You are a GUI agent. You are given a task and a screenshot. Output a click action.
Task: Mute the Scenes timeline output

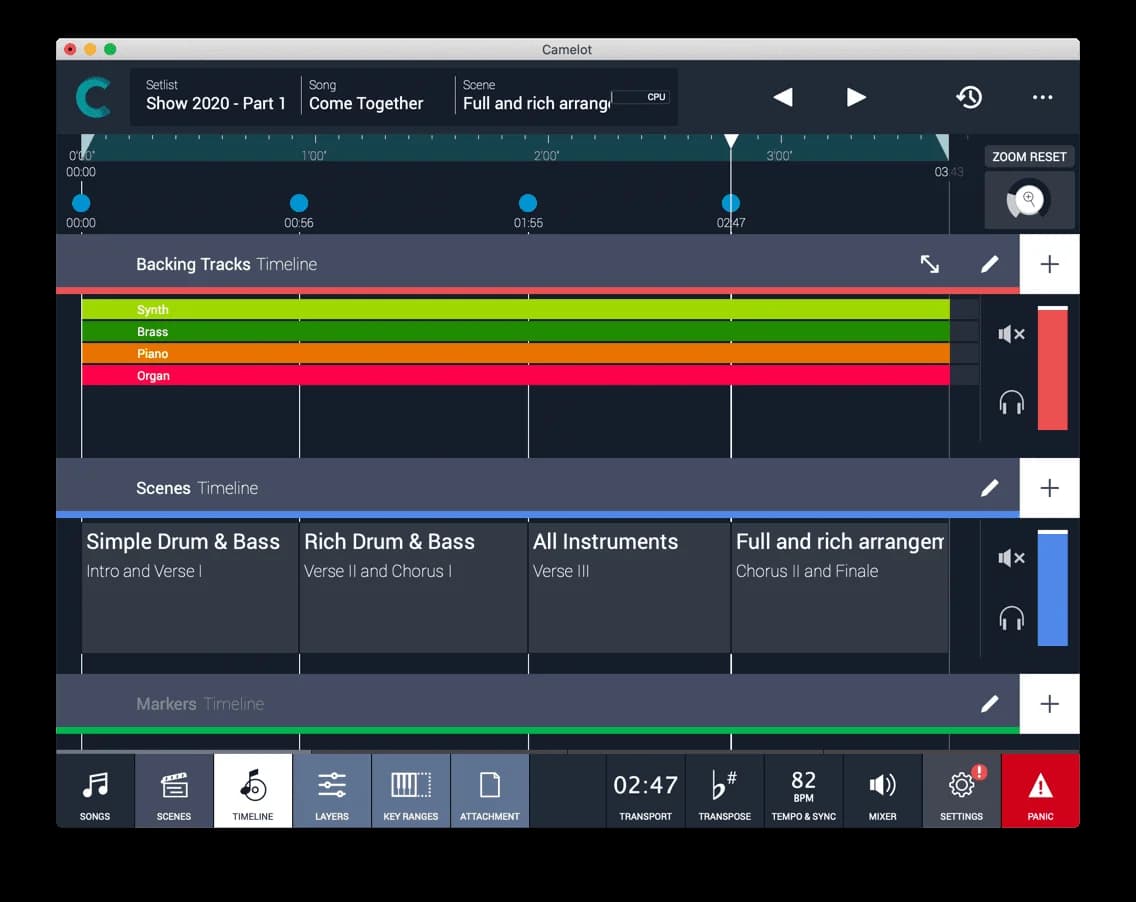1011,558
